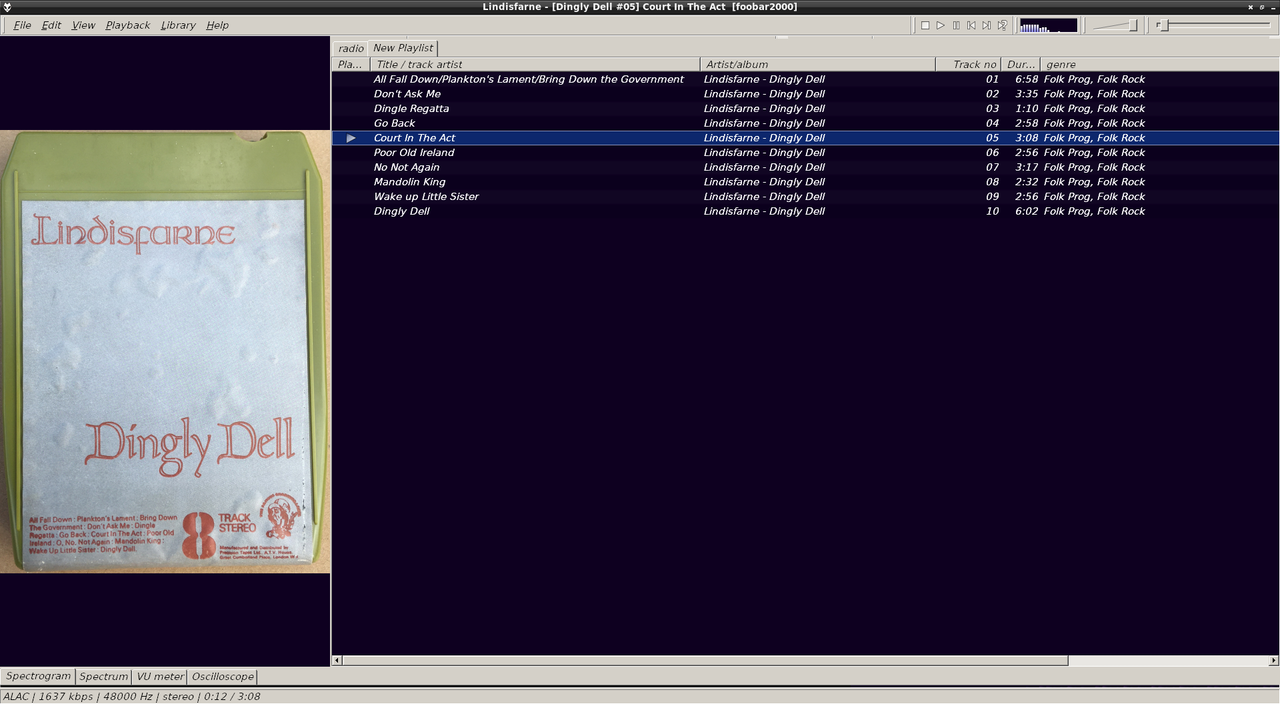The height and width of the screenshot is (704, 1280).
Task: Sort by Title / track artist column
Action: 535,64
